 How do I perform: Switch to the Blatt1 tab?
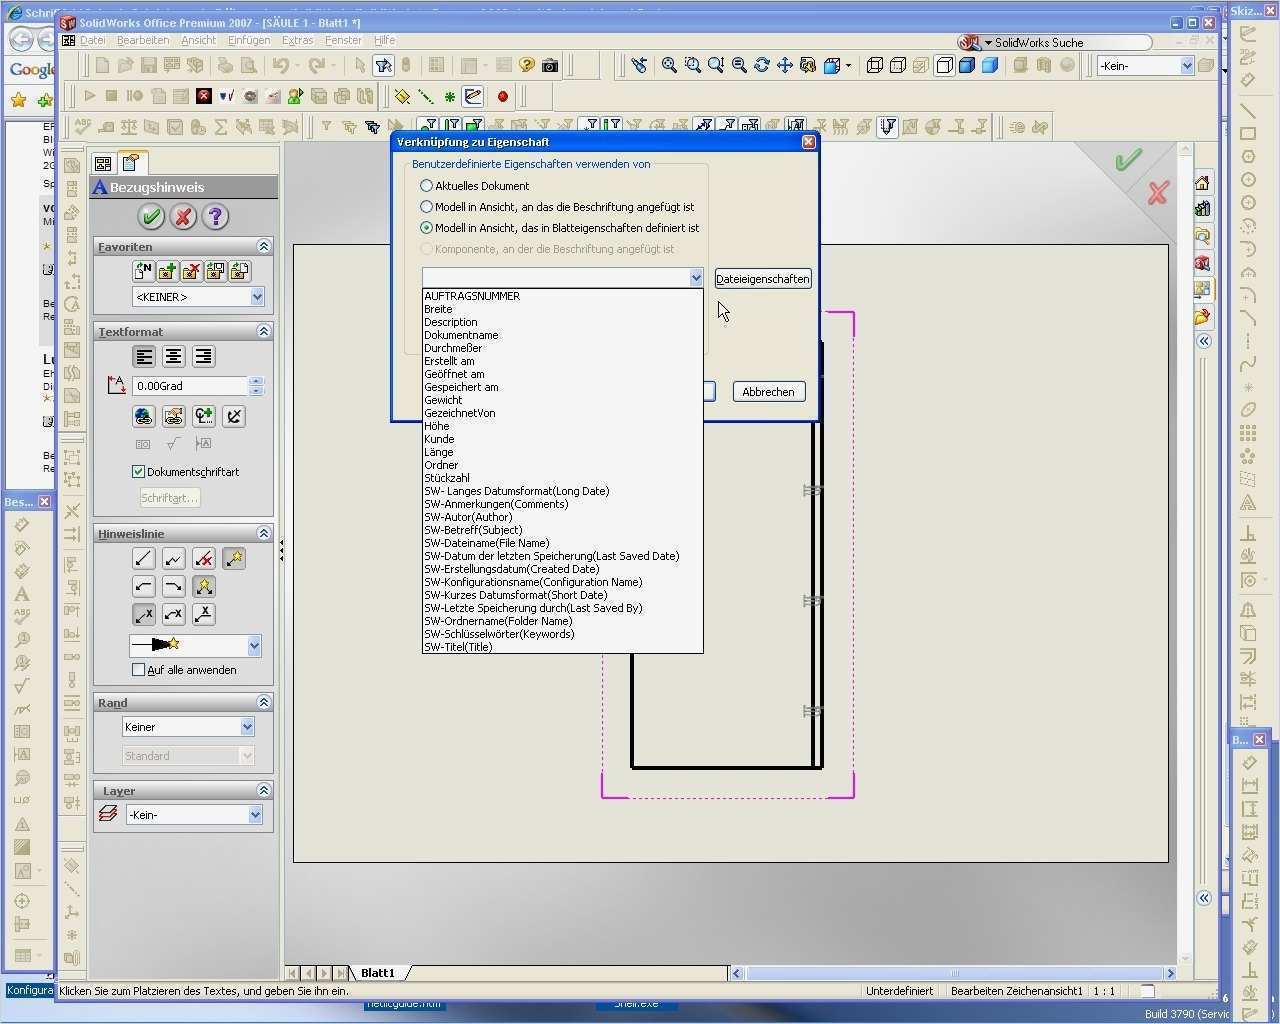pyautogui.click(x=377, y=972)
